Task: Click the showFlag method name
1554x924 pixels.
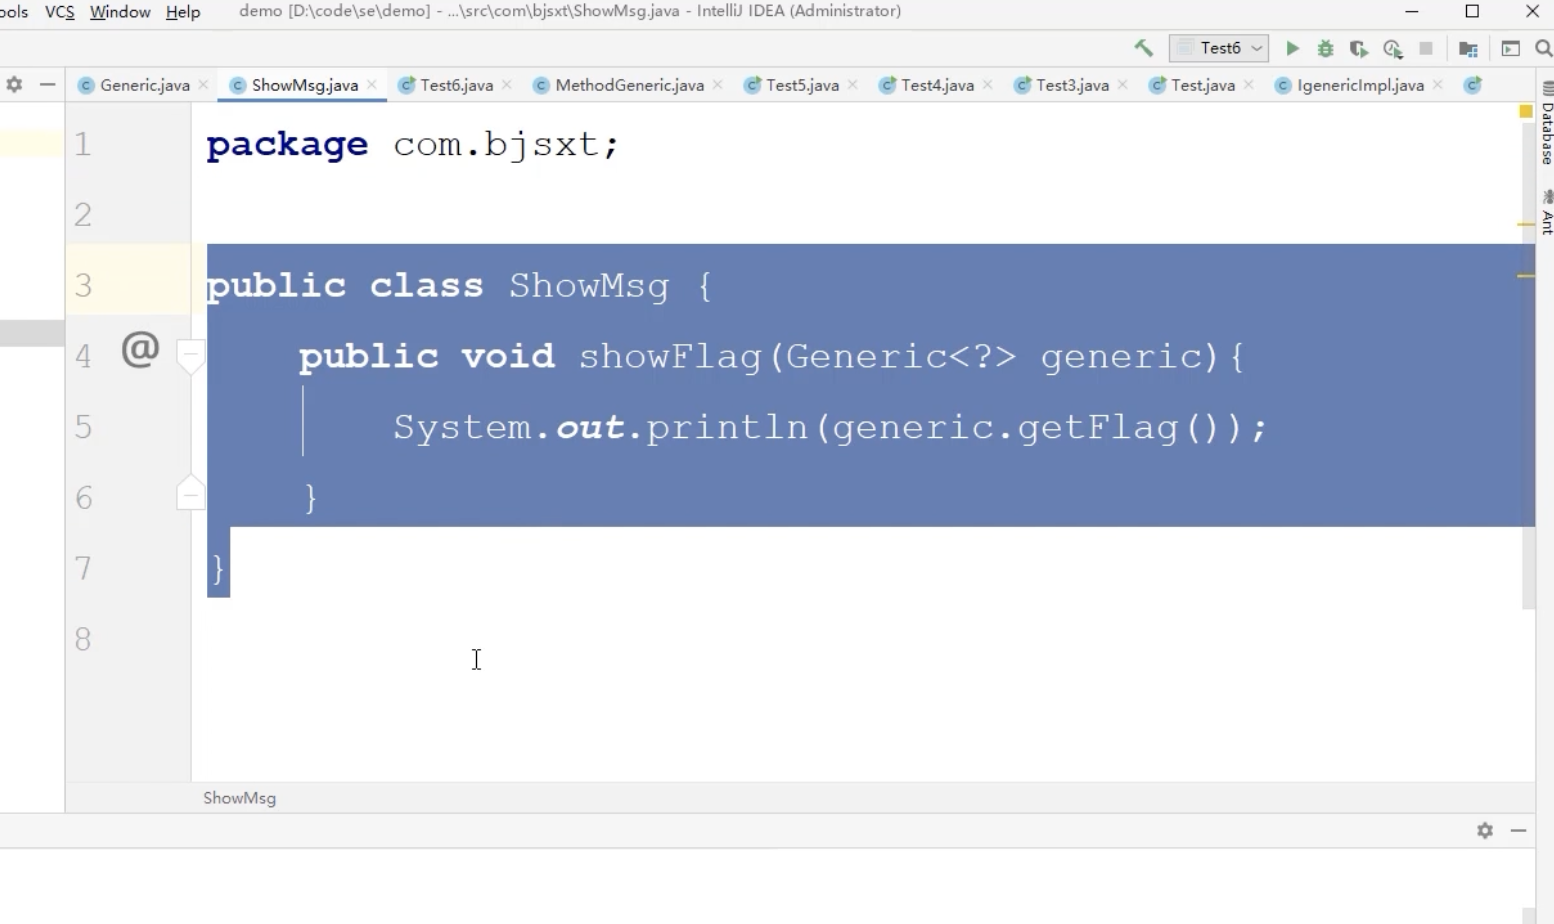Action: tap(670, 357)
